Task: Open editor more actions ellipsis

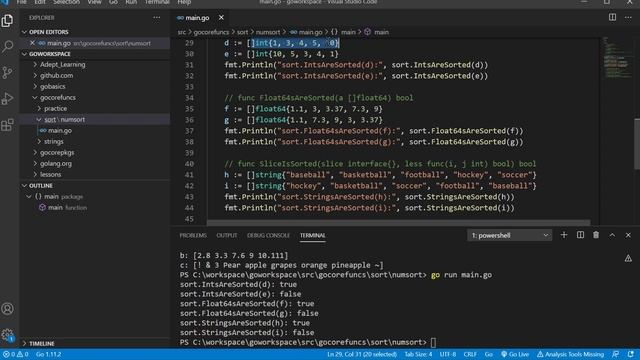Action: (x=628, y=17)
